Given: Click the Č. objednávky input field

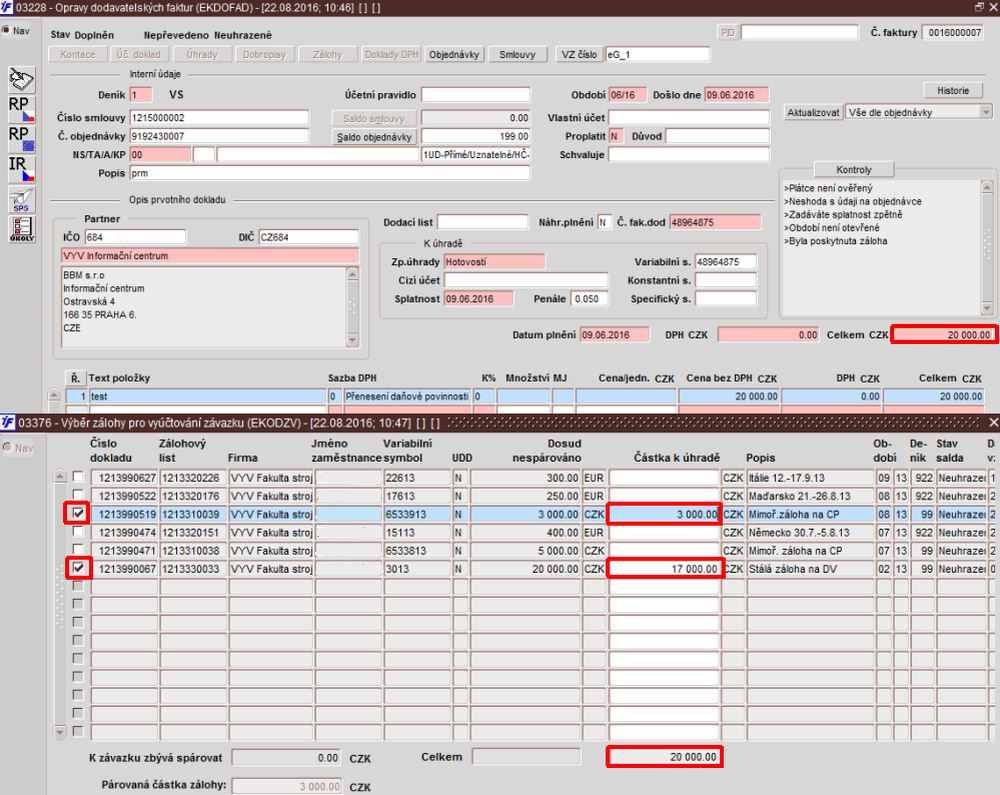Looking at the screenshot, I should [x=218, y=136].
